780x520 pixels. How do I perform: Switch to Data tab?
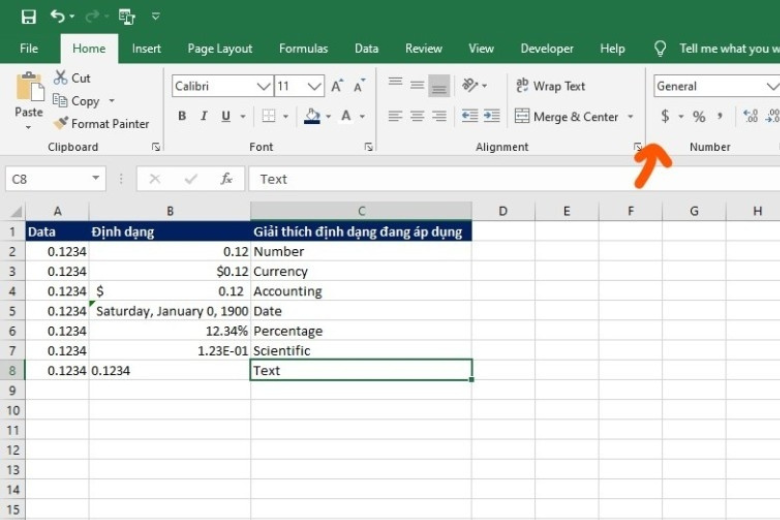(x=367, y=49)
